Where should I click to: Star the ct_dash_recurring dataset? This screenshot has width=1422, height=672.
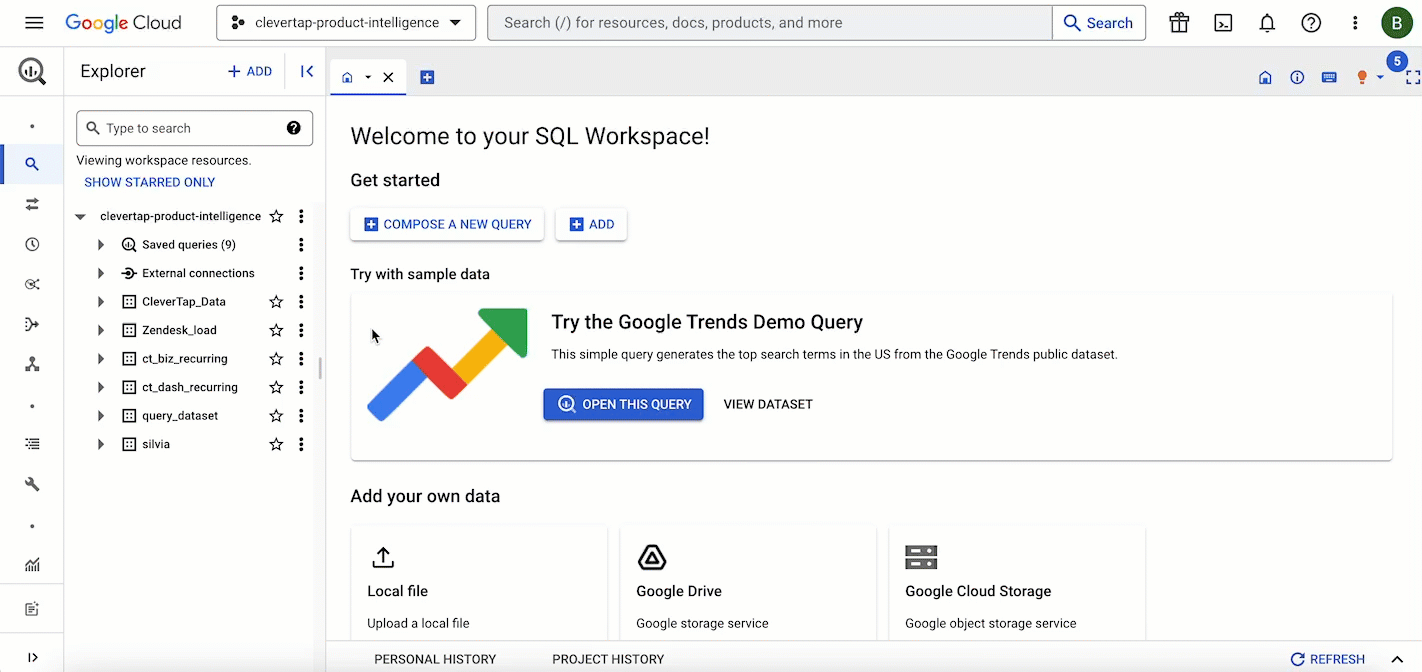click(x=277, y=387)
